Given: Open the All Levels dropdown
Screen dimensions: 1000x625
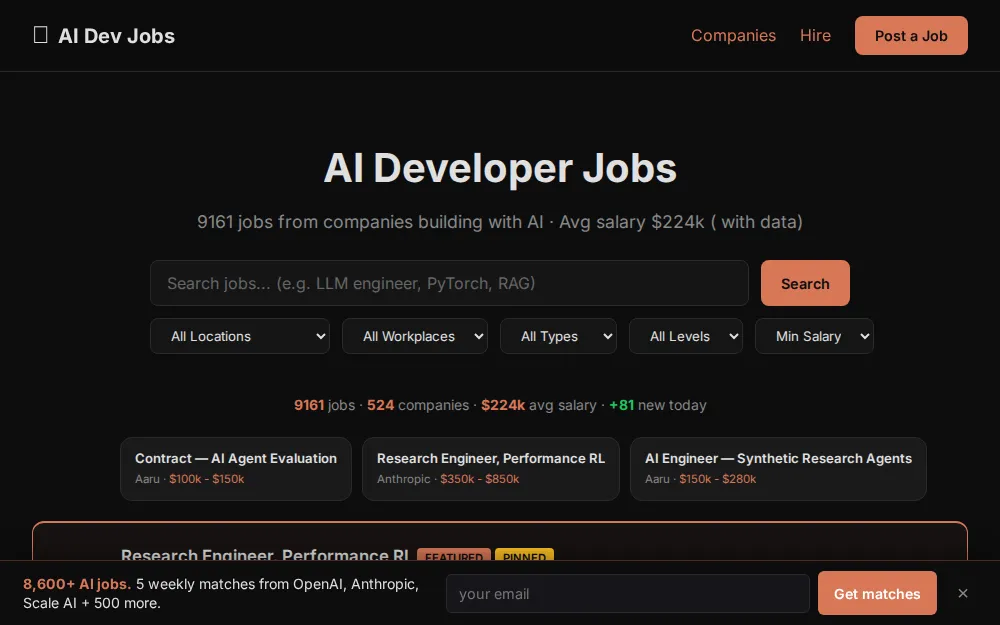Looking at the screenshot, I should [x=686, y=336].
